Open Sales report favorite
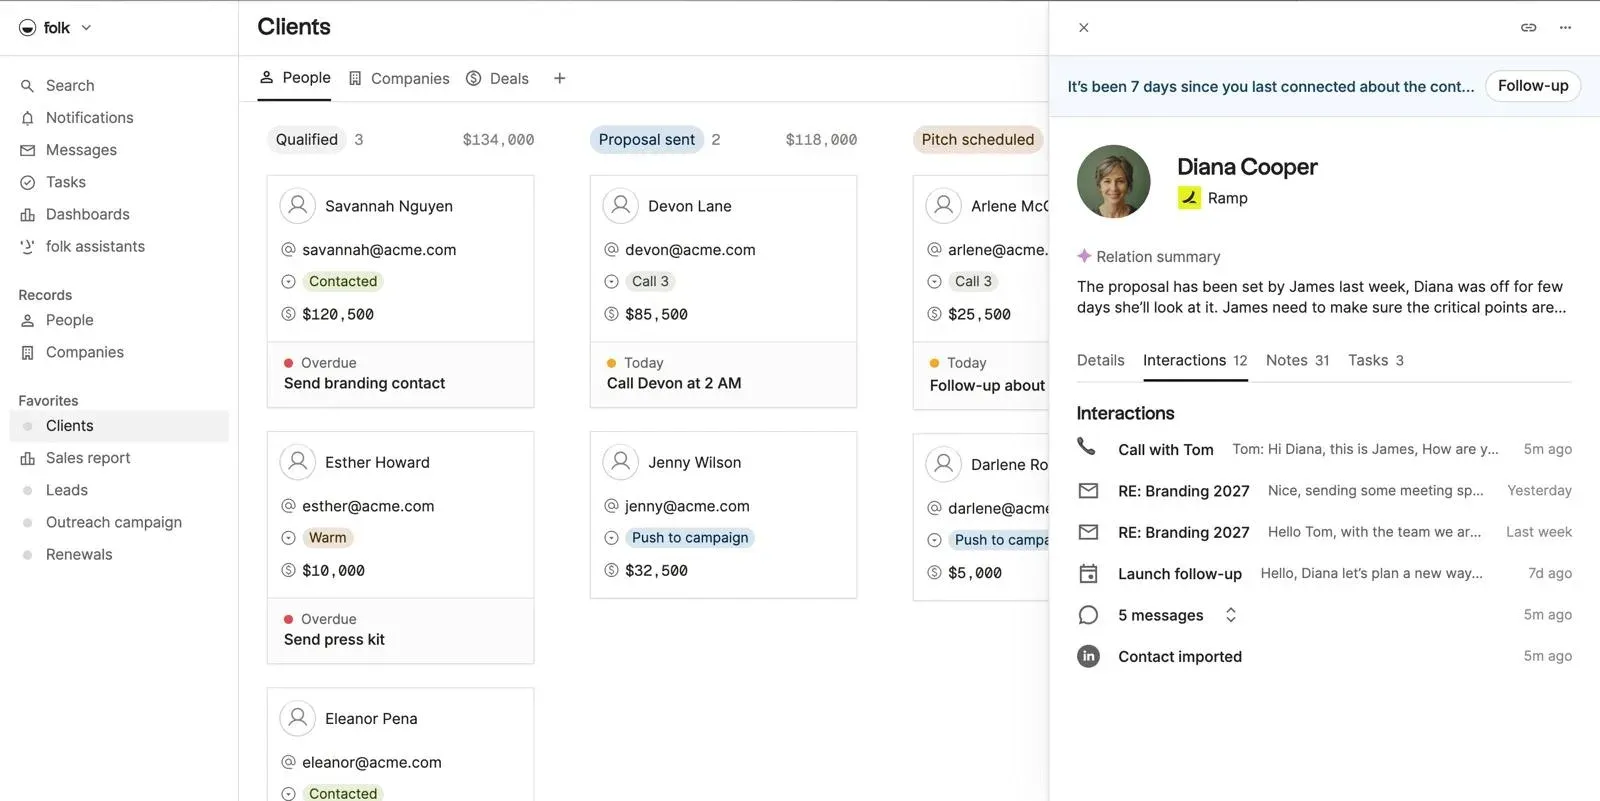Viewport: 1600px width, 801px height. pyautogui.click(x=88, y=458)
